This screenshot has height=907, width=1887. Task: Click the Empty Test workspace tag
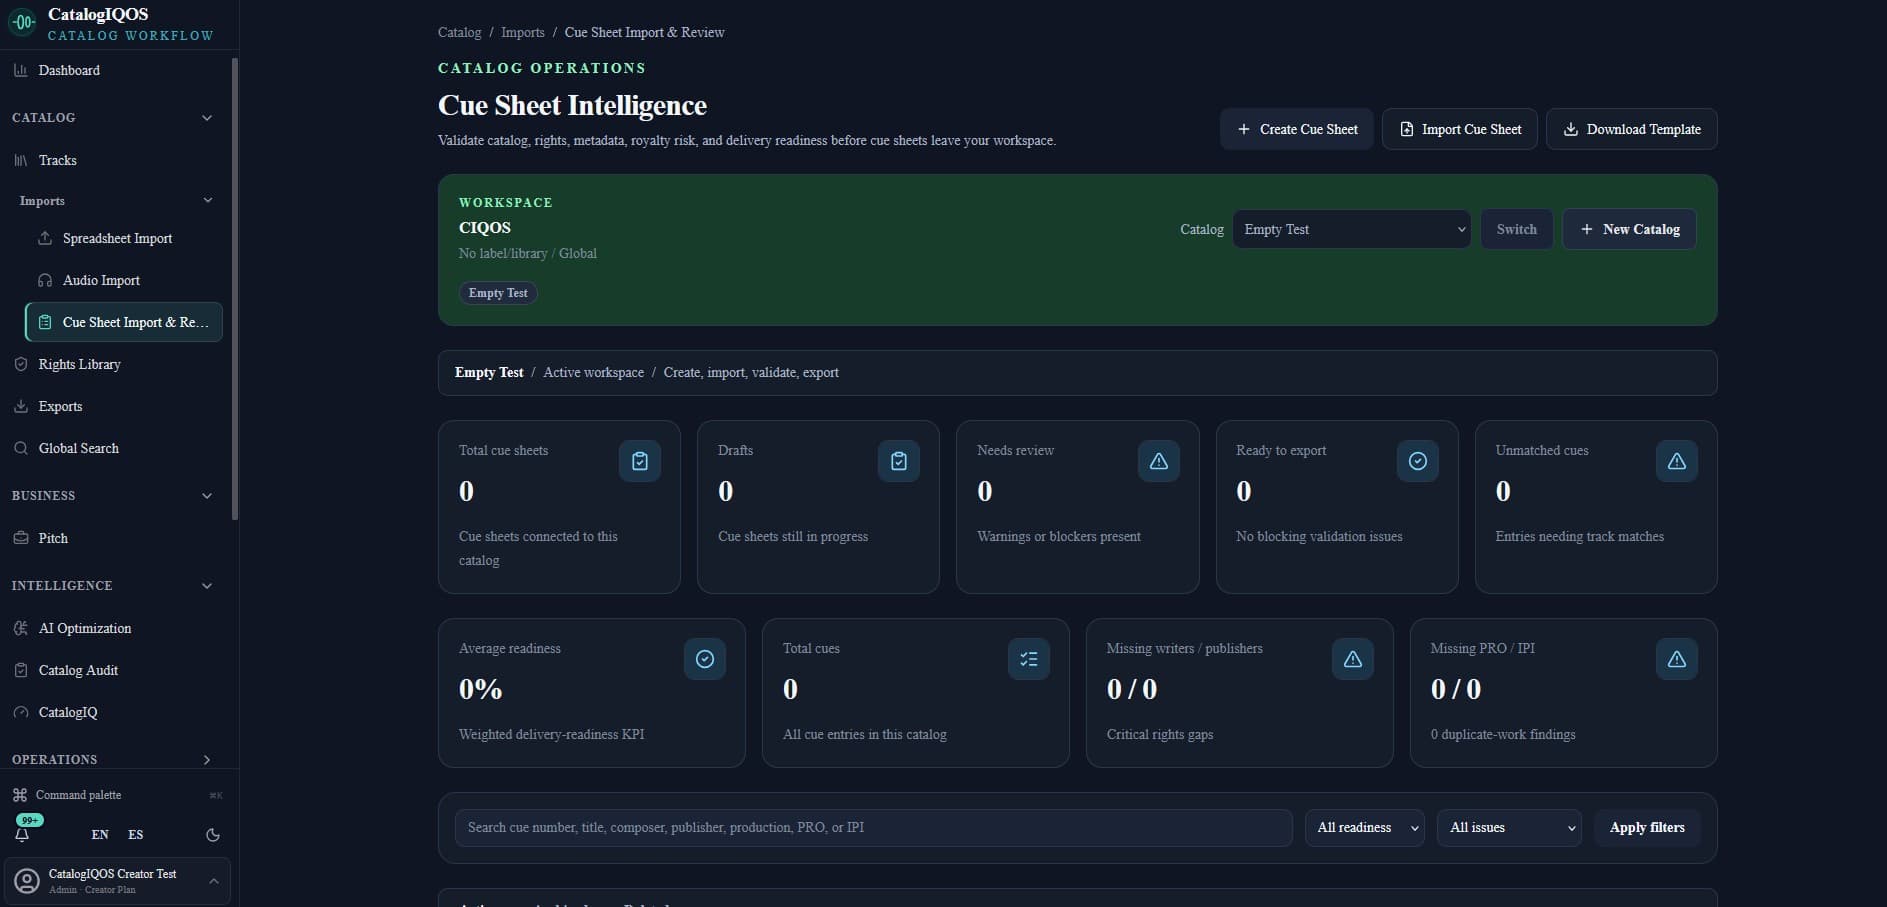[x=498, y=293]
